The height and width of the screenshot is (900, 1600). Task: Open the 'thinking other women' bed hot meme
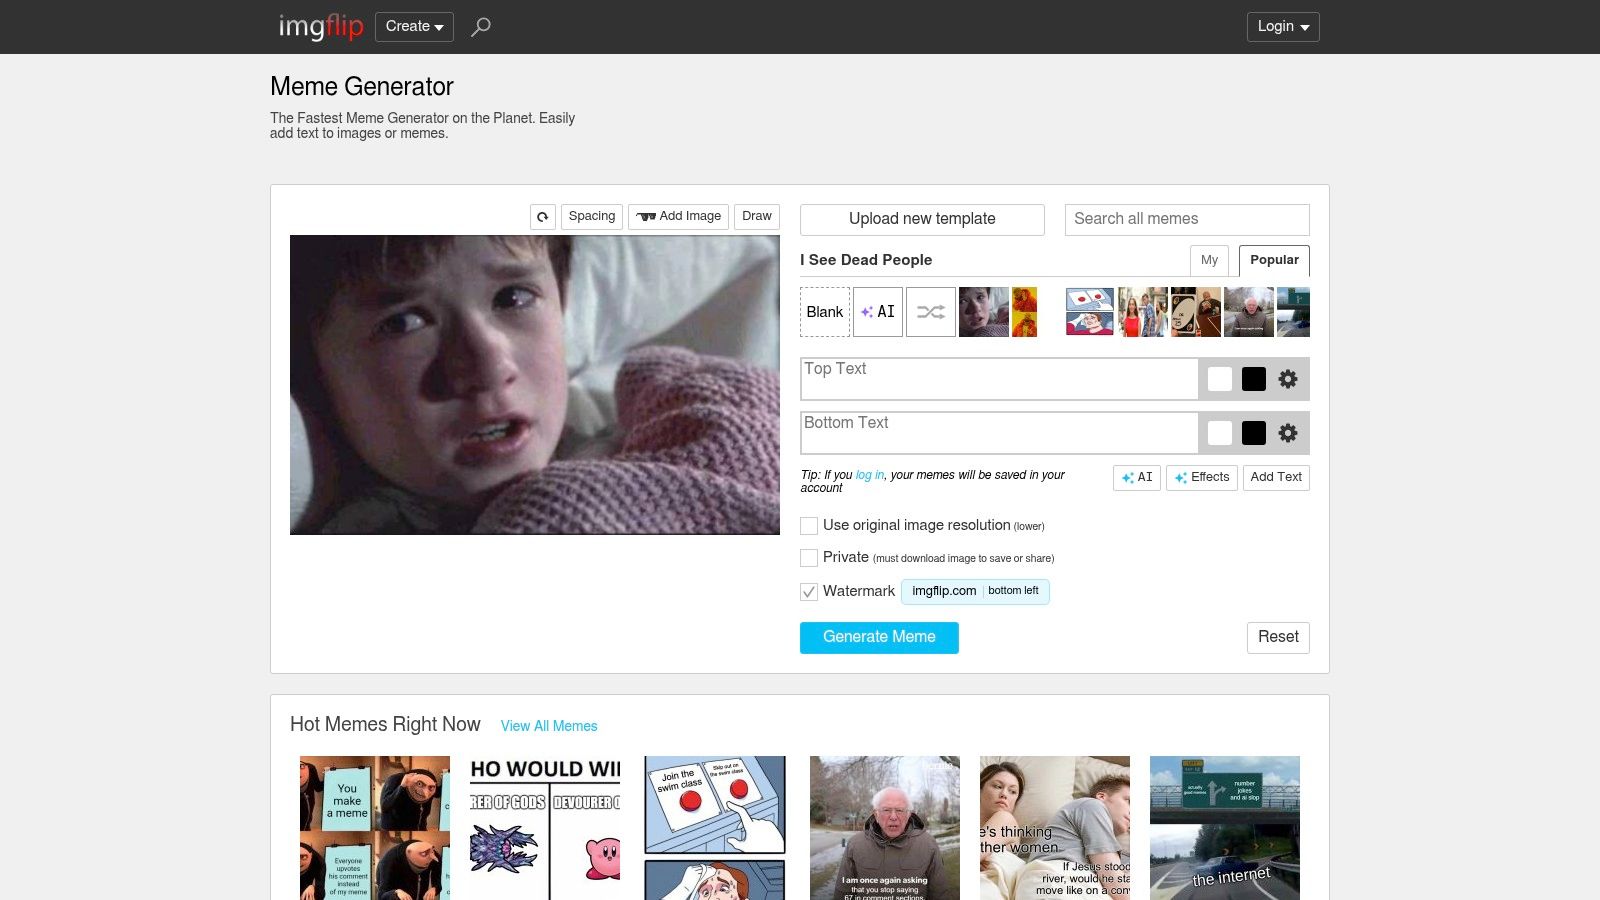coord(1055,828)
